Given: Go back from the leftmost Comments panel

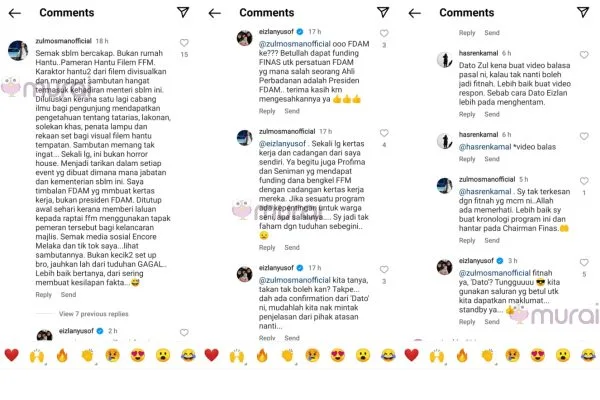Looking at the screenshot, I should [x=15, y=12].
